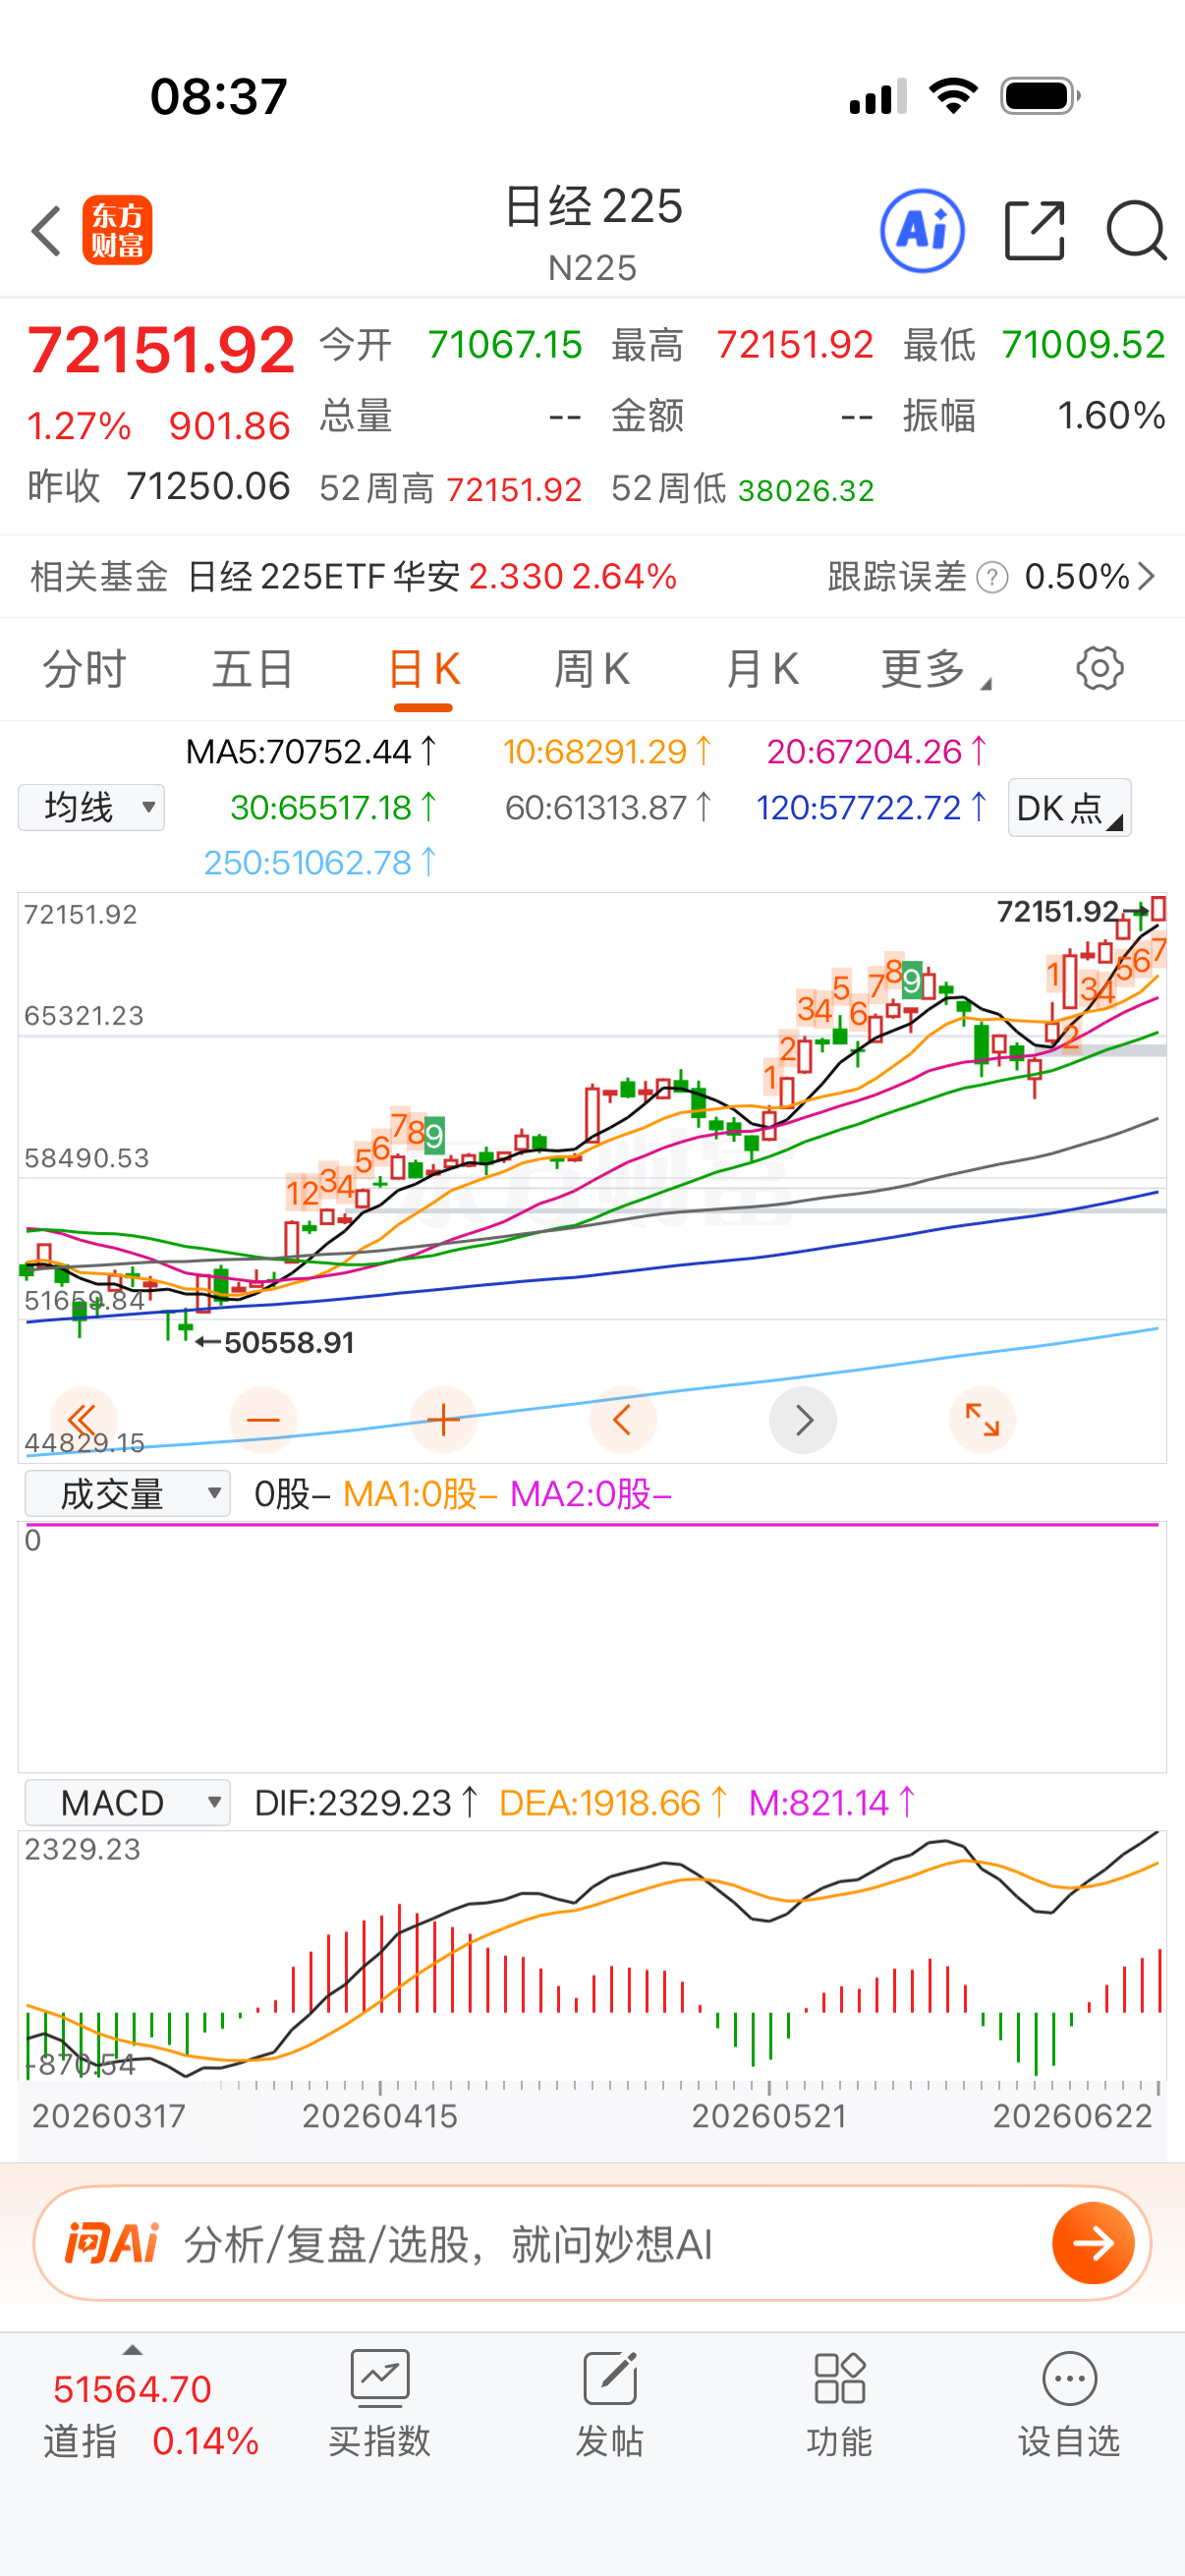Tap MA5:70752.44 value label
Viewport: 1185px width, 2576px height.
312,752
